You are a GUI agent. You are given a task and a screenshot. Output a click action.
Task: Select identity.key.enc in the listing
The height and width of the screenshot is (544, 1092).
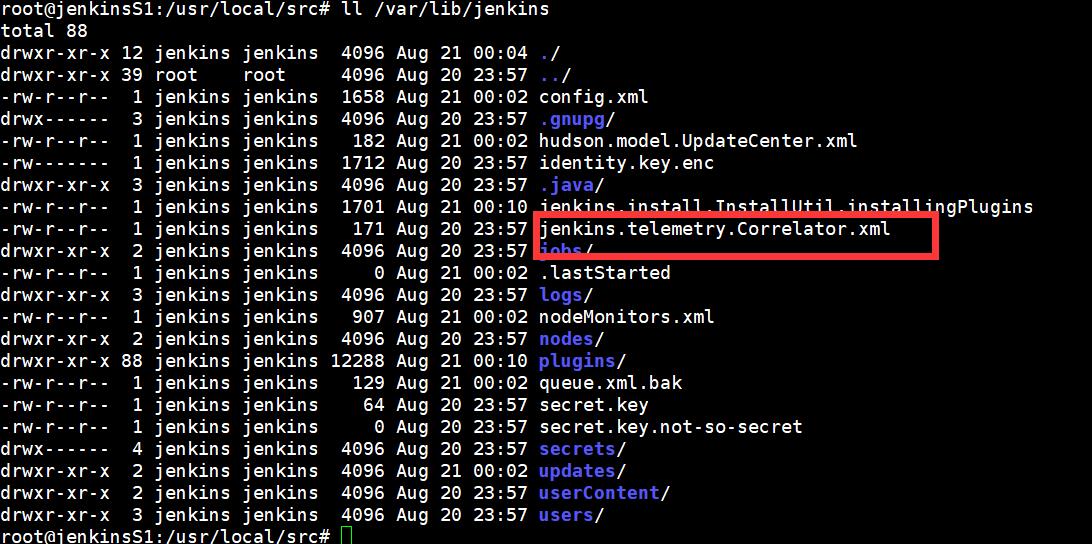(626, 164)
